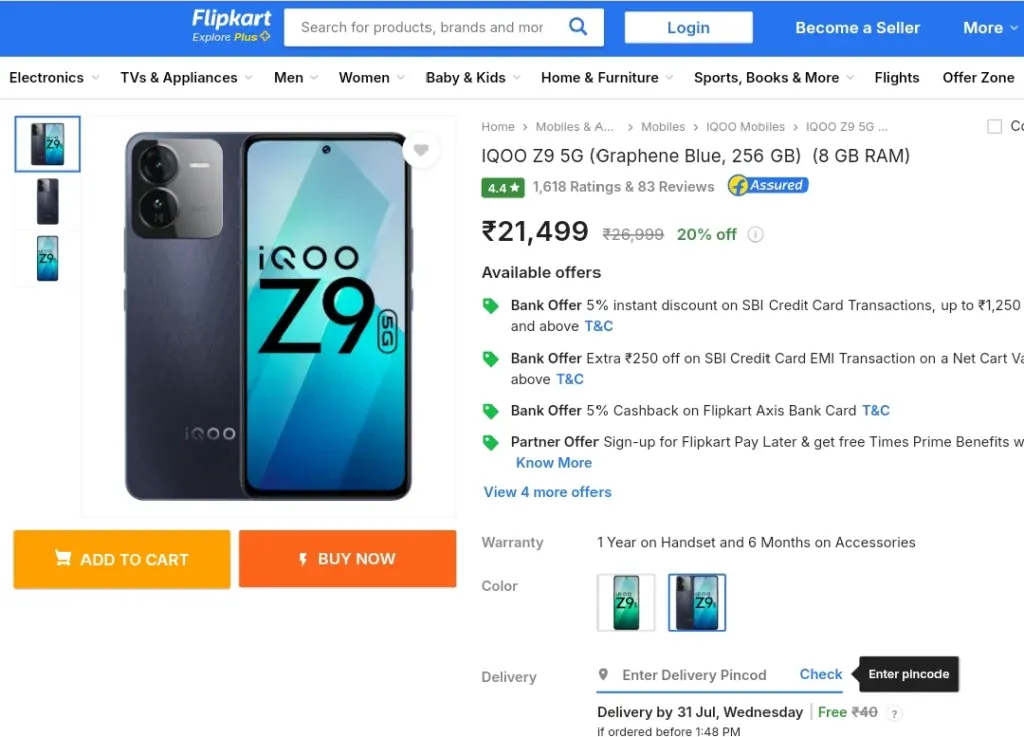The height and width of the screenshot is (737, 1024).
Task: Select the second phone back-view thumbnail
Action: point(48,201)
